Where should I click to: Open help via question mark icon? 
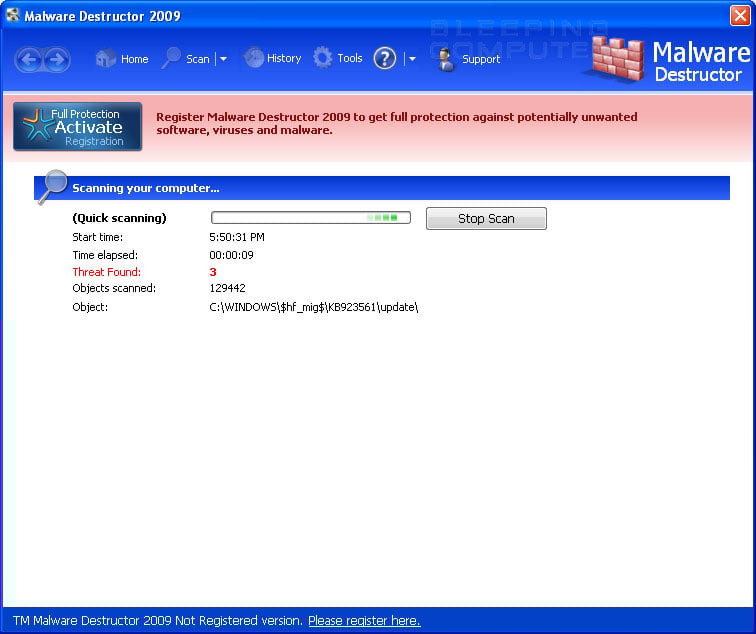(385, 58)
